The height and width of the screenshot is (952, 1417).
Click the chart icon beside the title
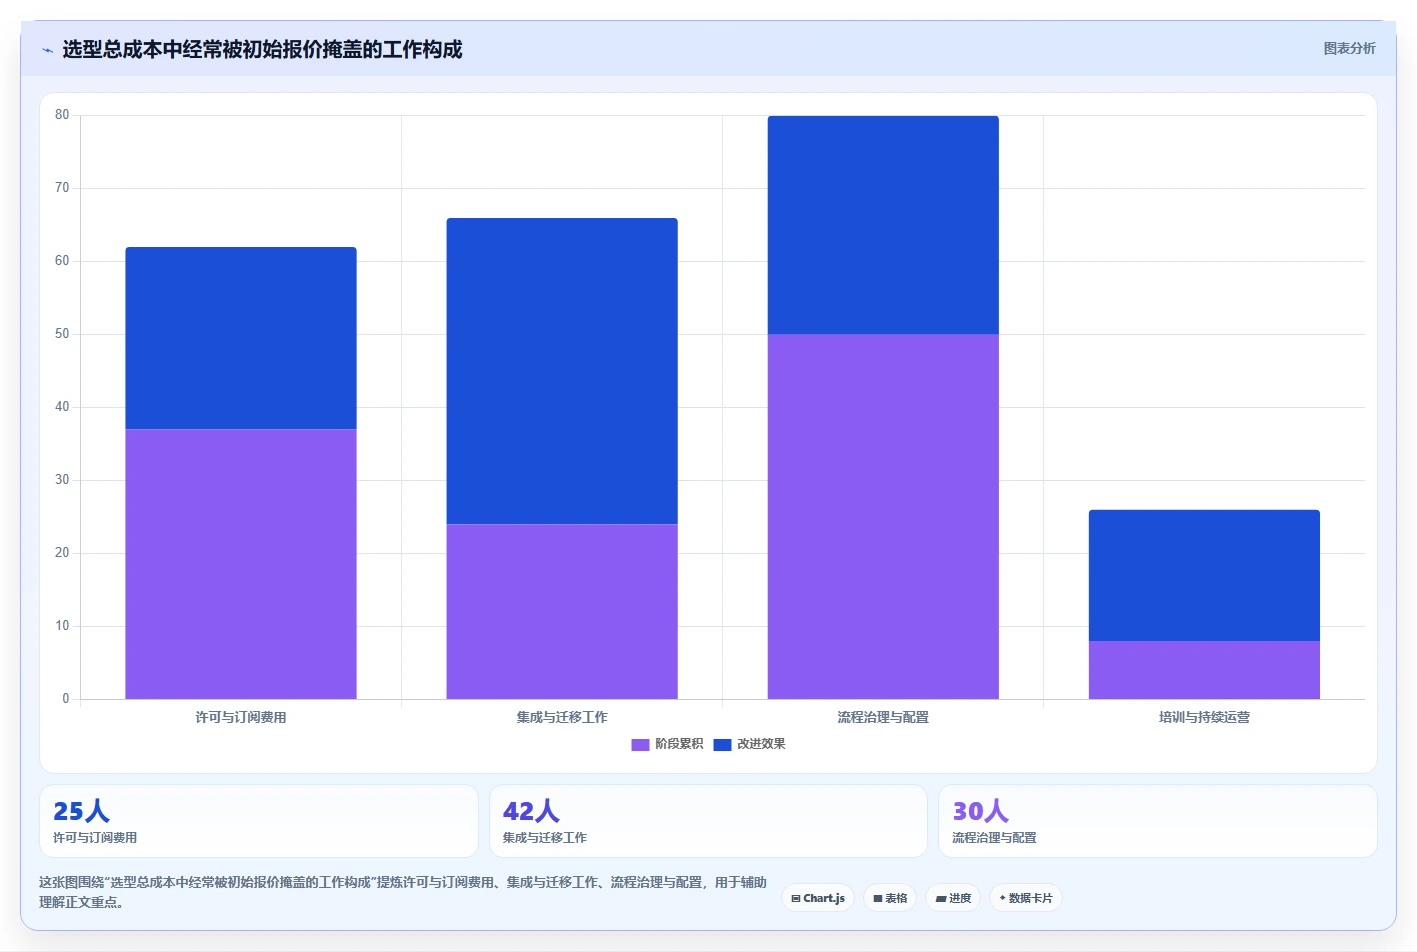point(47,50)
